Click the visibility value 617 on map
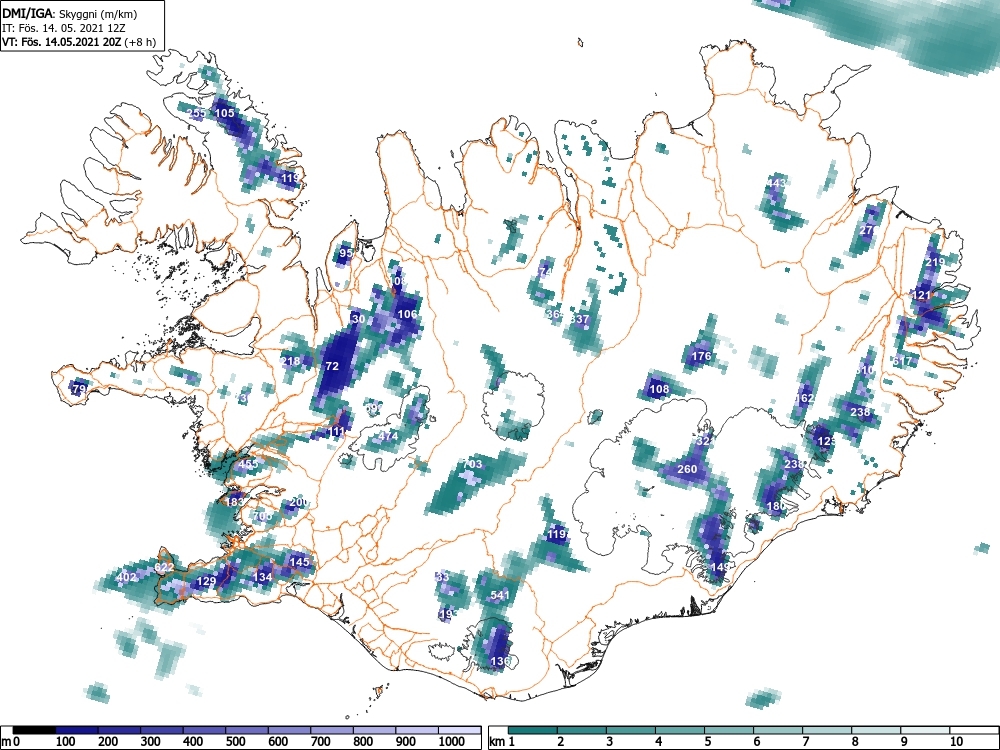The width and height of the screenshot is (1000, 750). coord(902,361)
